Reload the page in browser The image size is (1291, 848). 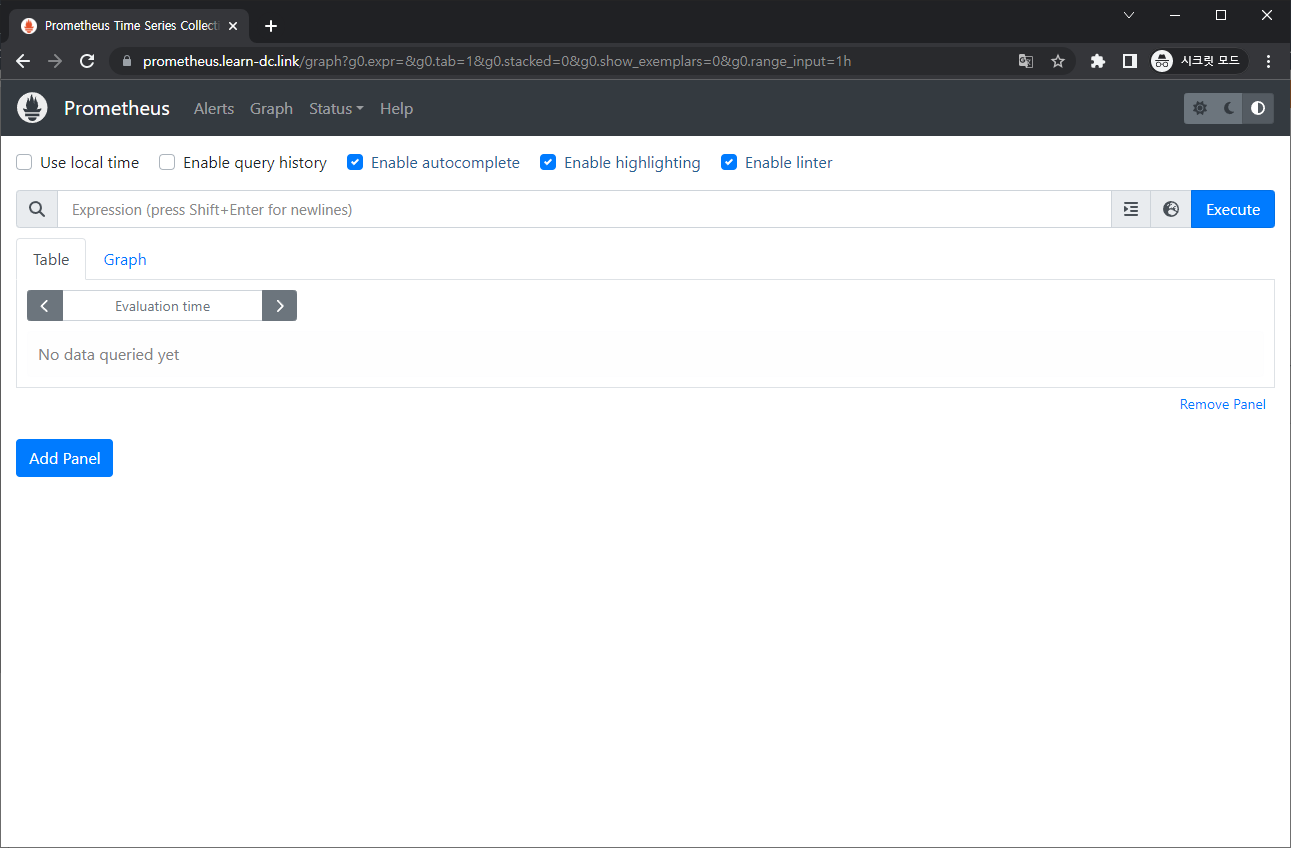point(87,61)
